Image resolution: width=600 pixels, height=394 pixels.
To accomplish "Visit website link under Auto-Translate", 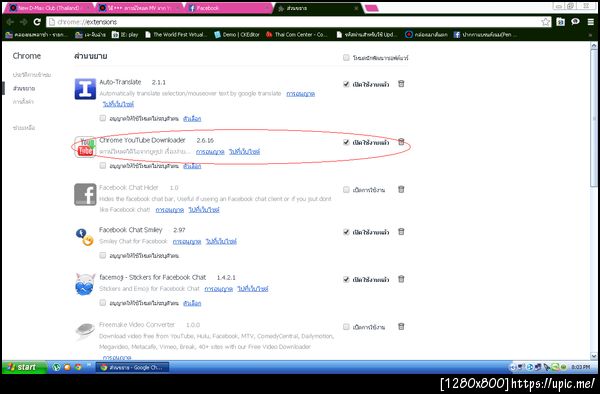I will pyautogui.click(x=118, y=104).
